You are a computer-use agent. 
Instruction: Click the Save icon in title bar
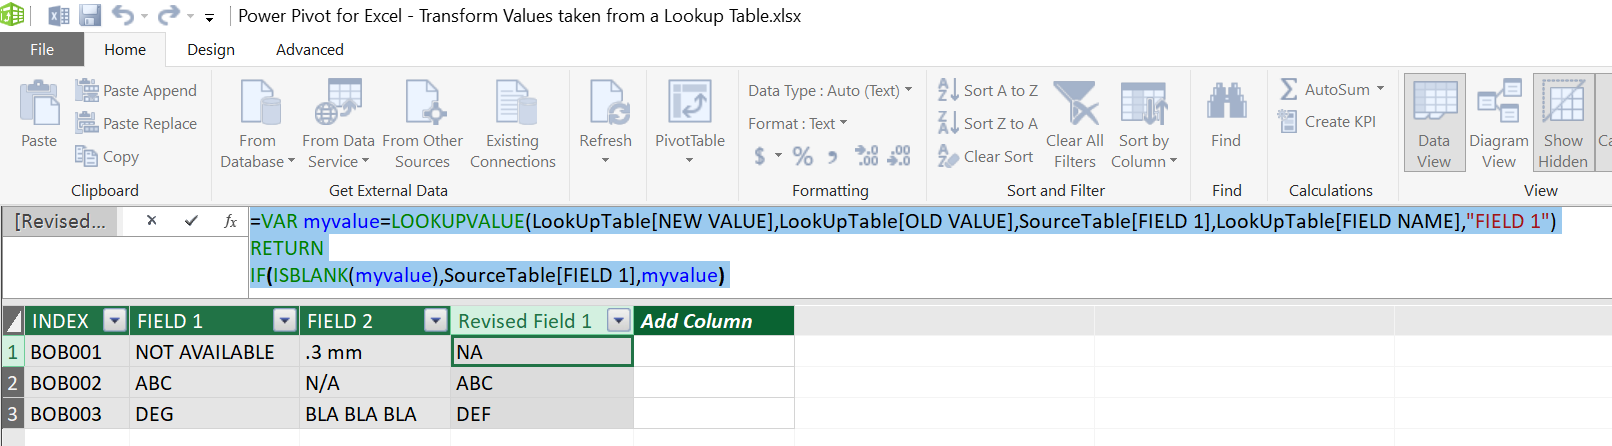click(90, 16)
